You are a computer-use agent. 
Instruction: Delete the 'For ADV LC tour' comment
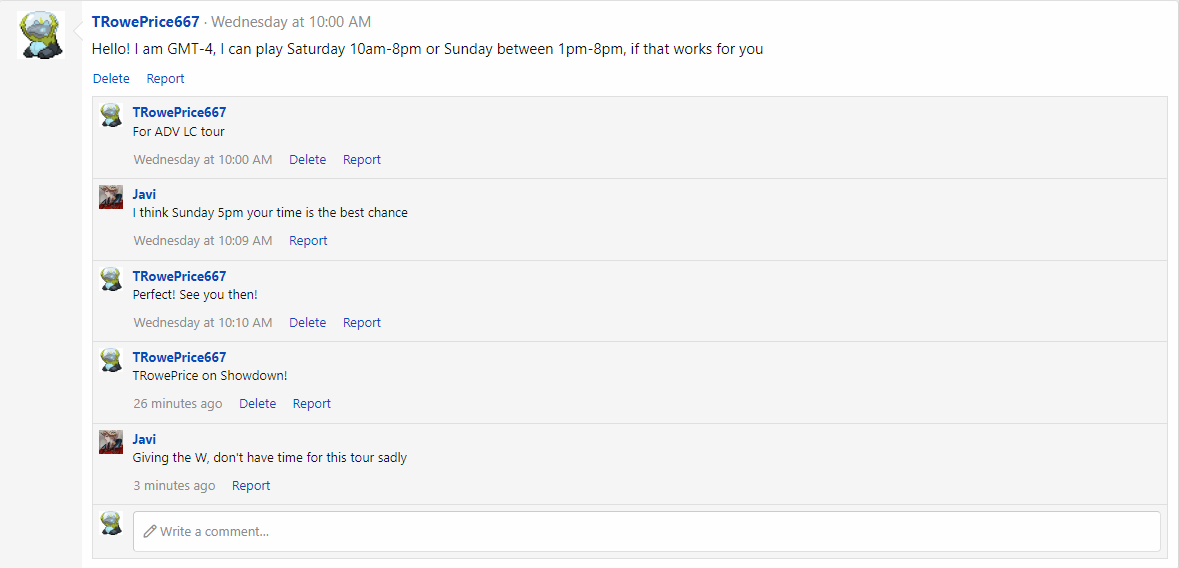point(308,159)
